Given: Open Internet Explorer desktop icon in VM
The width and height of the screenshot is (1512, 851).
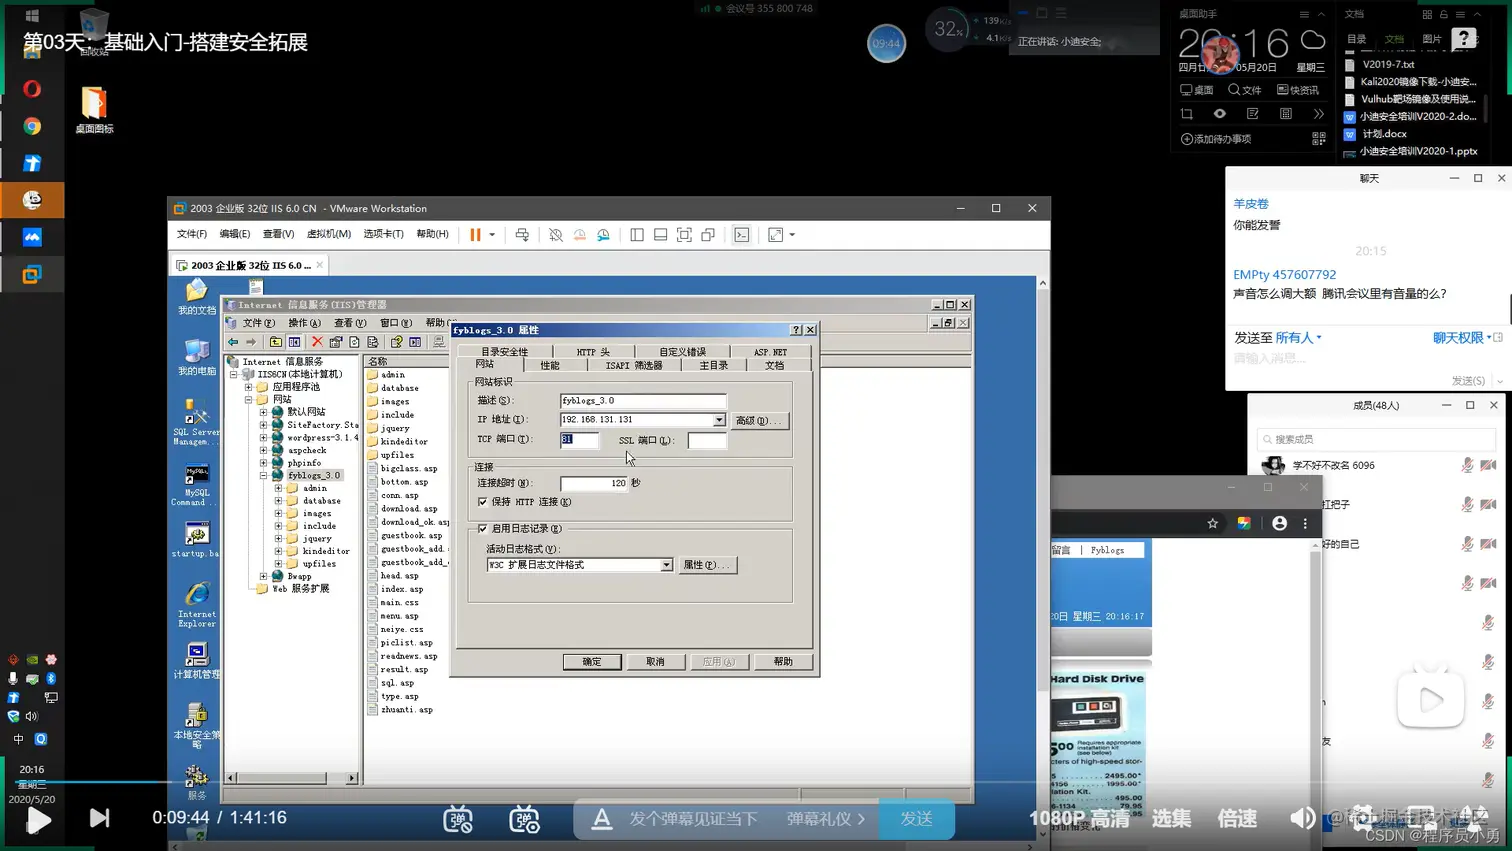Looking at the screenshot, I should tap(196, 604).
